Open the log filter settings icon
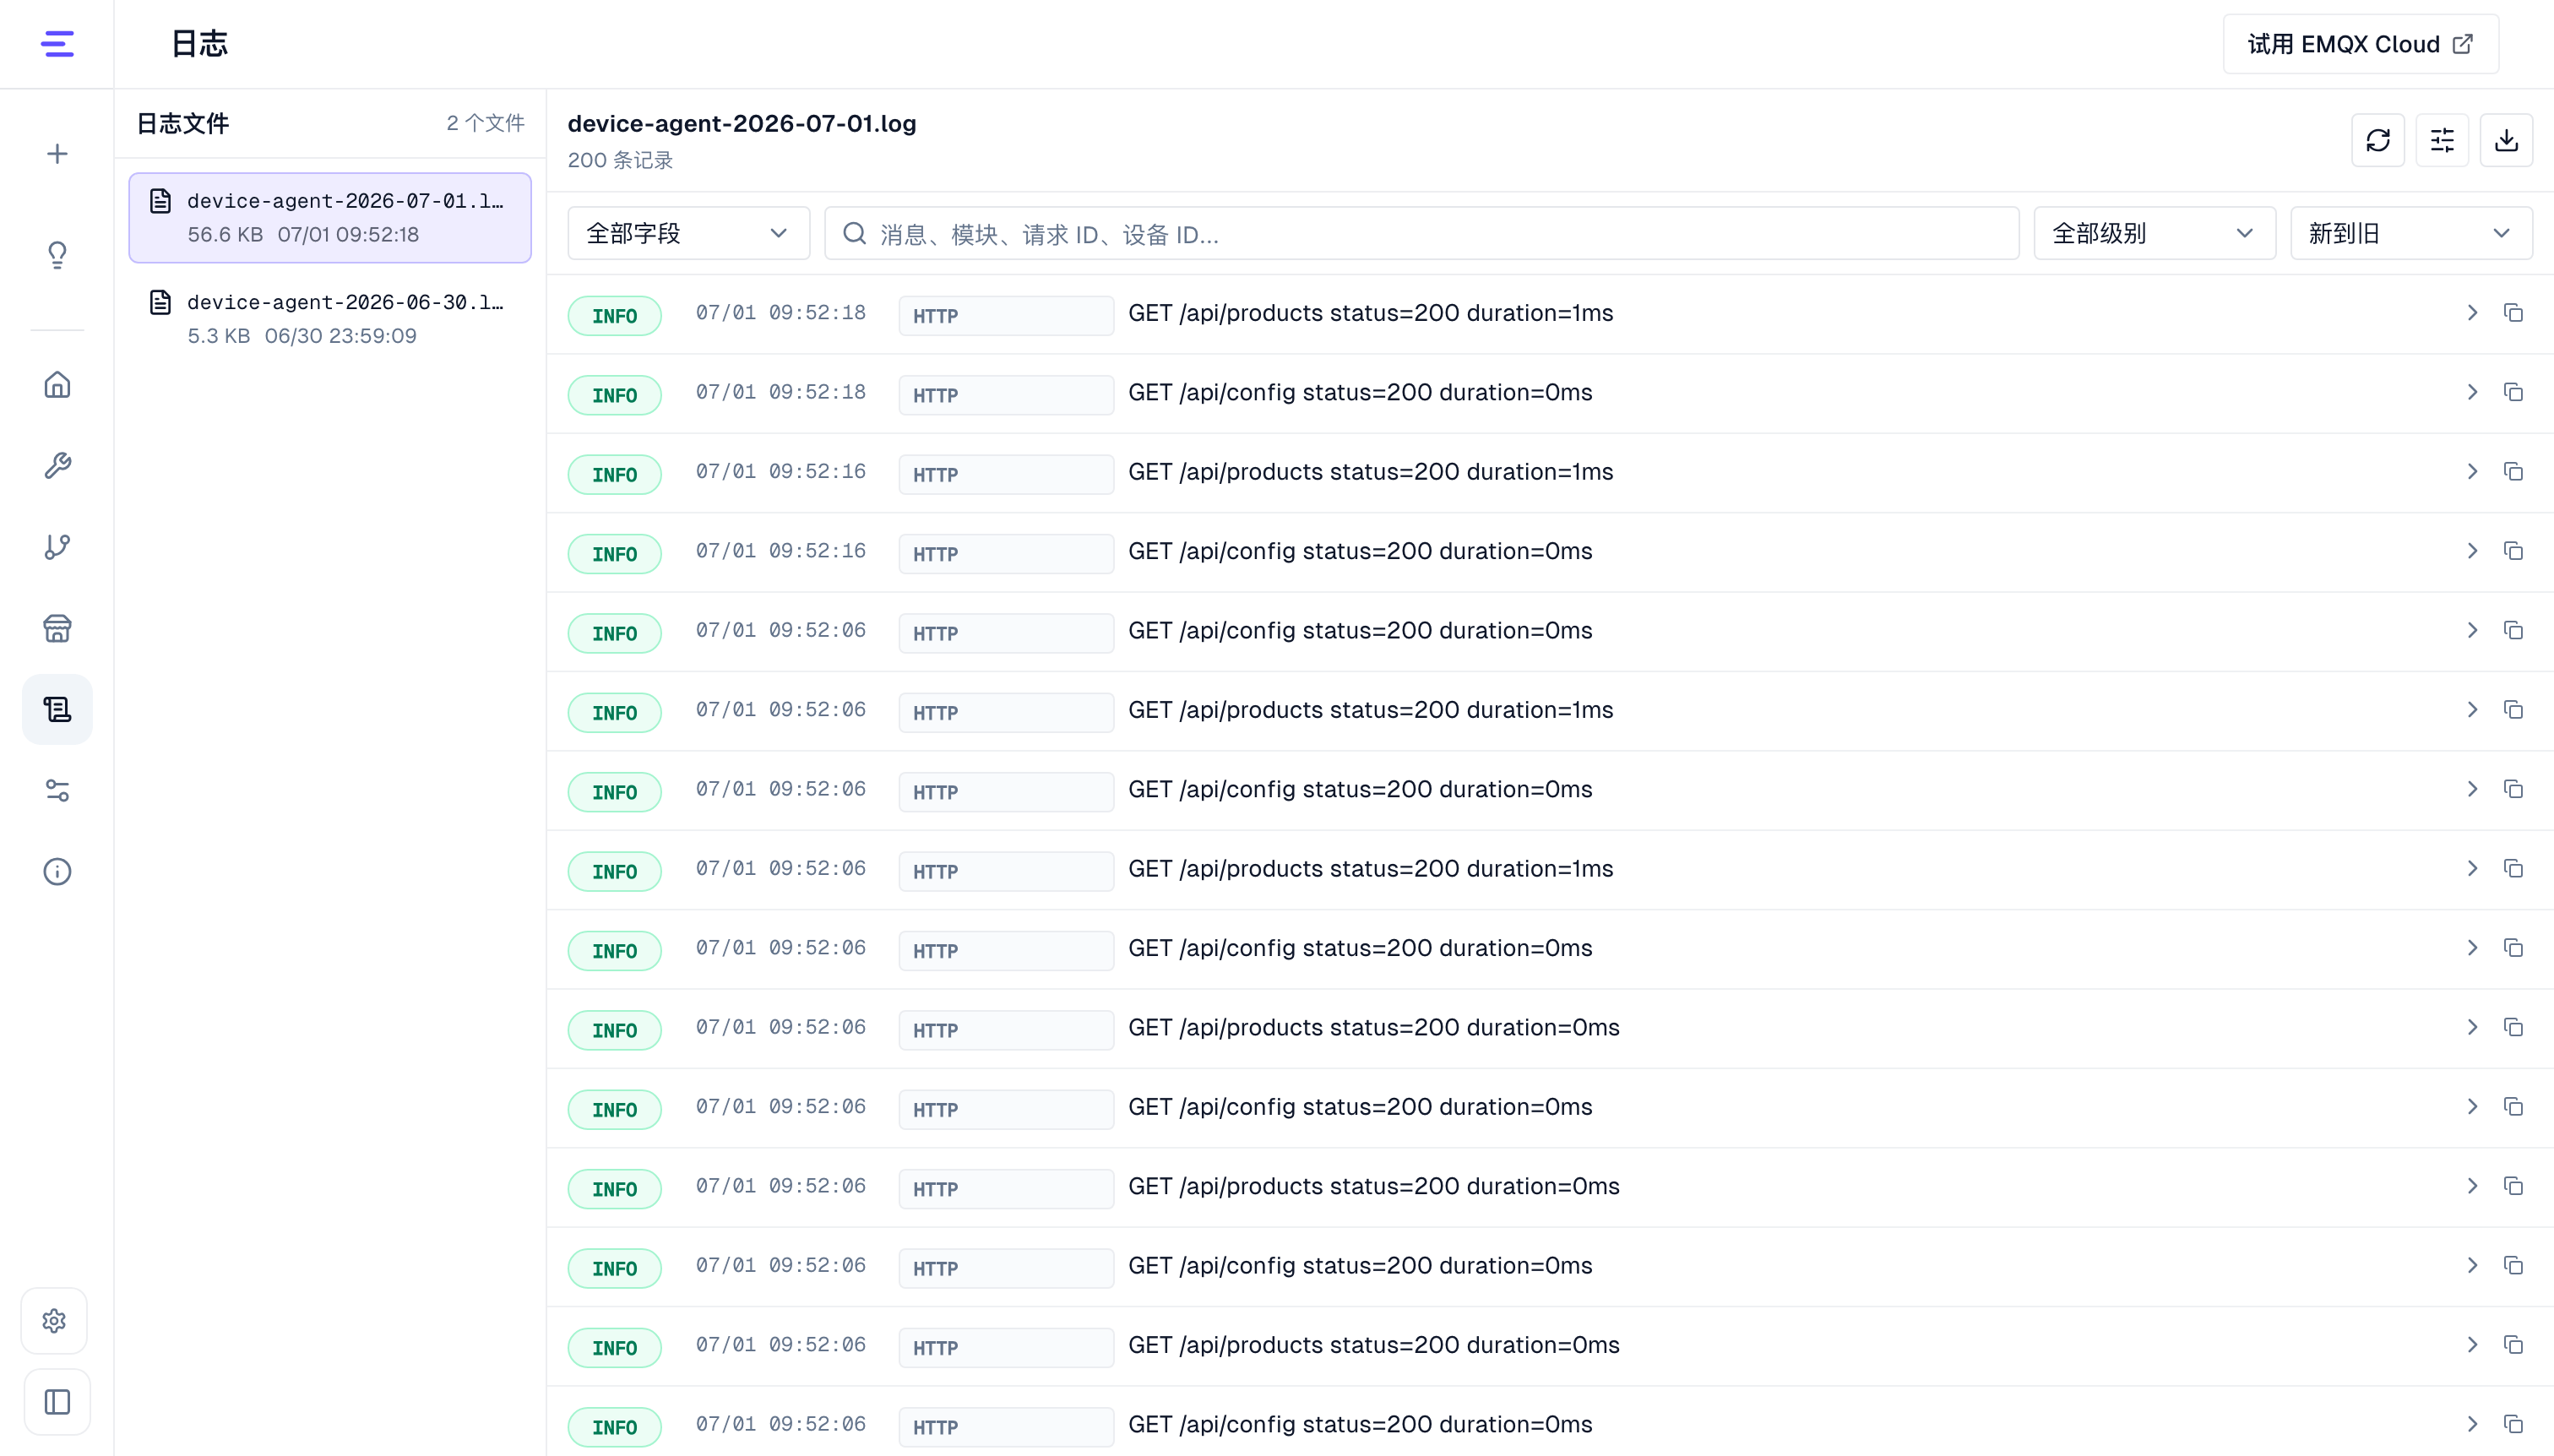The height and width of the screenshot is (1456, 2554). coord(2441,140)
